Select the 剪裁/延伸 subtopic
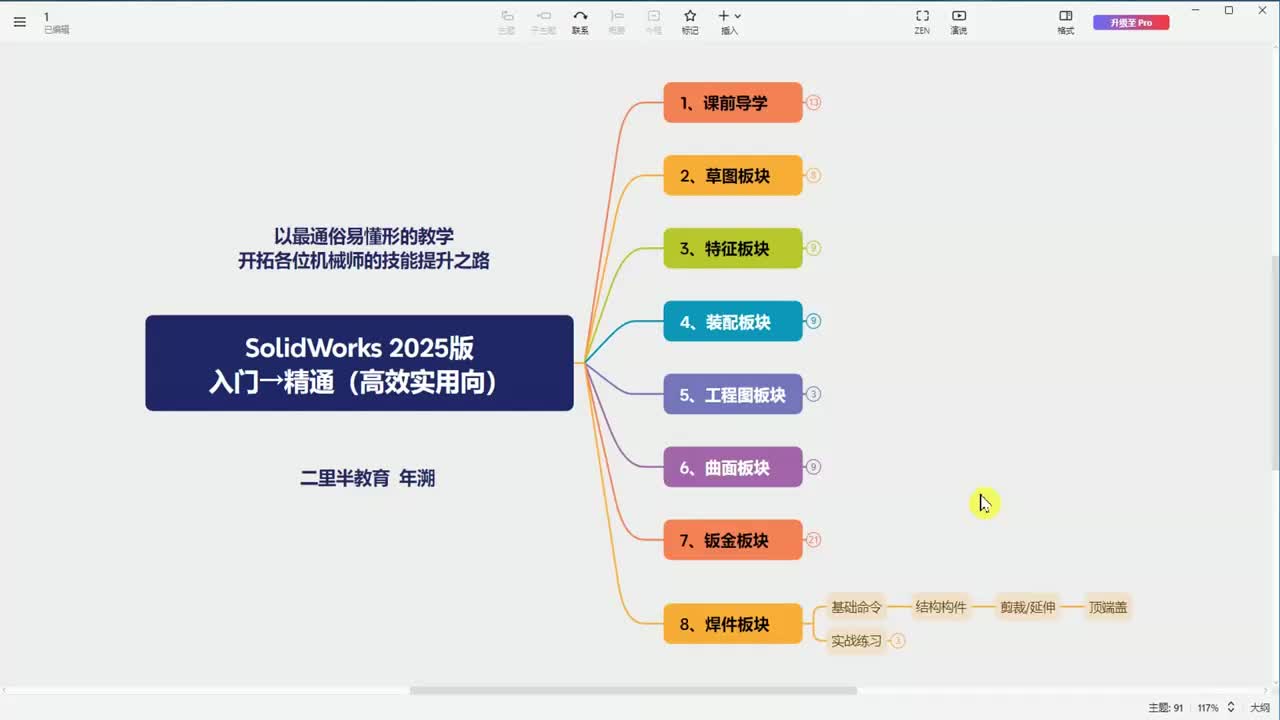Screen dimensions: 1280x720 pyautogui.click(x=1028, y=607)
